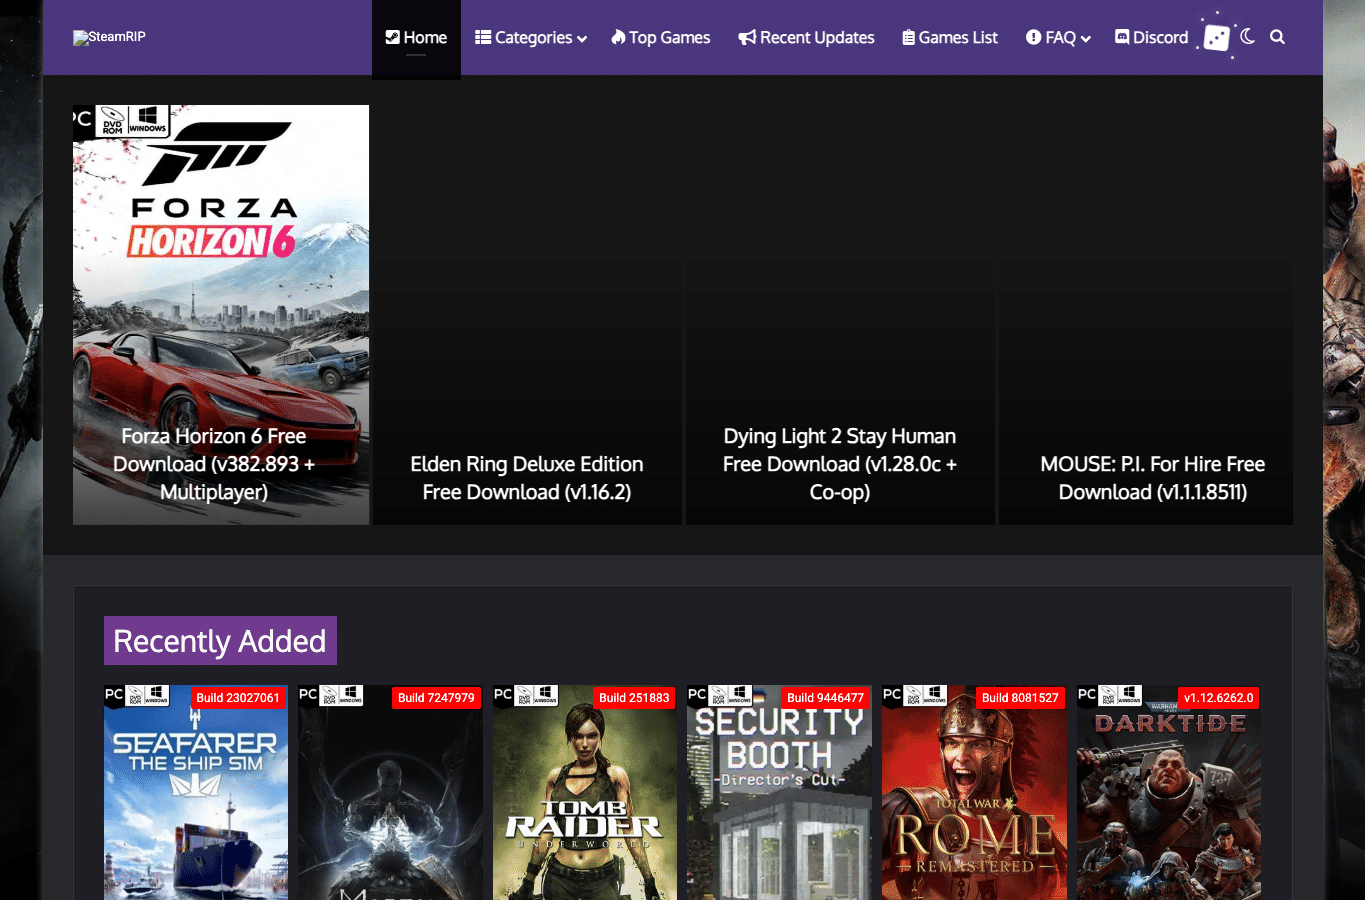Click the v1.12.6262.0 version badge
The width and height of the screenshot is (1365, 900).
pyautogui.click(x=1218, y=698)
